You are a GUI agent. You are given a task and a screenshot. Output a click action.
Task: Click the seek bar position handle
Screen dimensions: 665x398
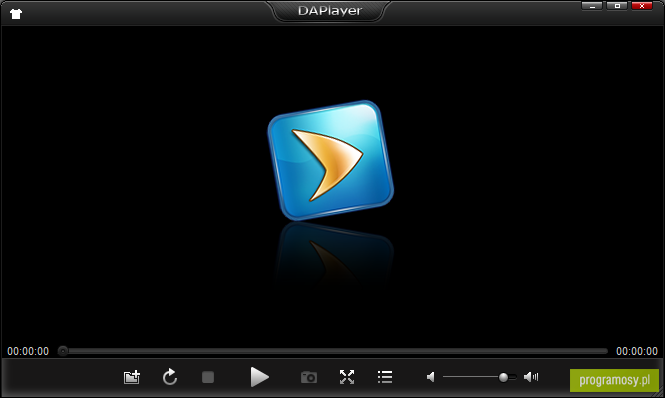pyautogui.click(x=63, y=351)
